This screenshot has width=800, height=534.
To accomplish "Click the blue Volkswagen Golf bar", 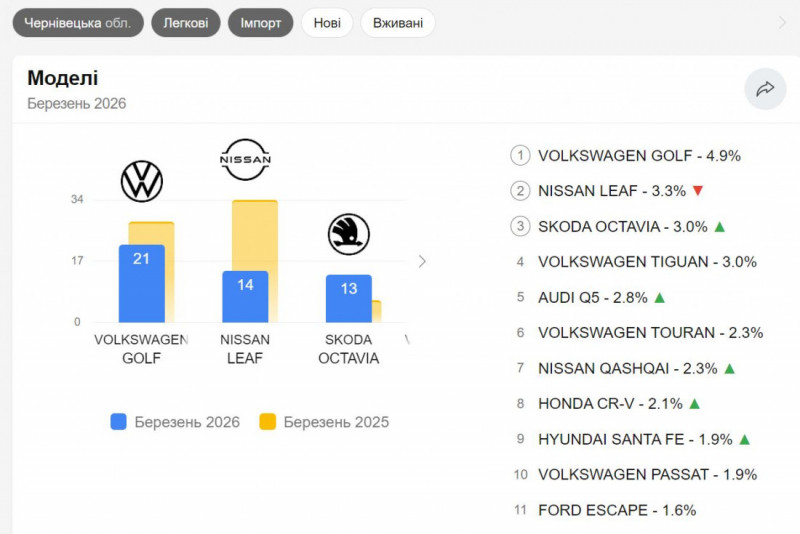I will (x=141, y=285).
